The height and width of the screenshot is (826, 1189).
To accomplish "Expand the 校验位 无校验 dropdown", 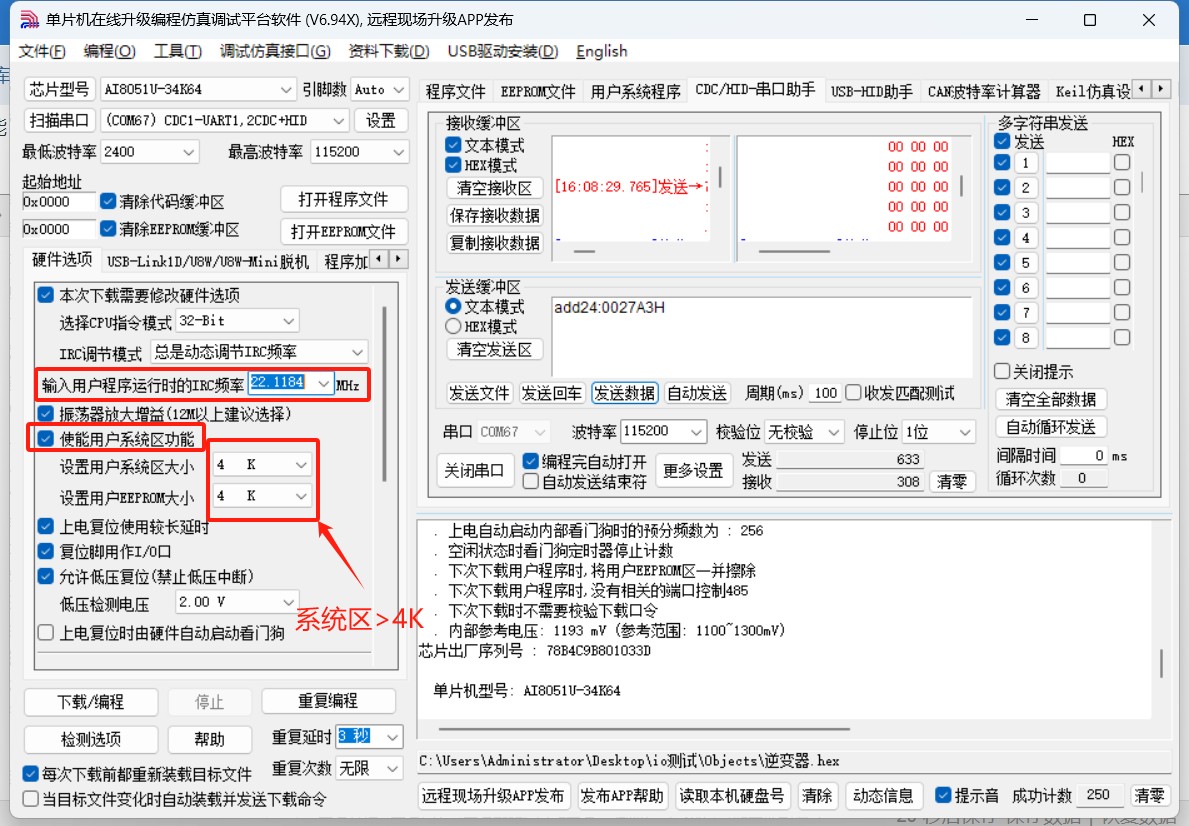I will 833,432.
